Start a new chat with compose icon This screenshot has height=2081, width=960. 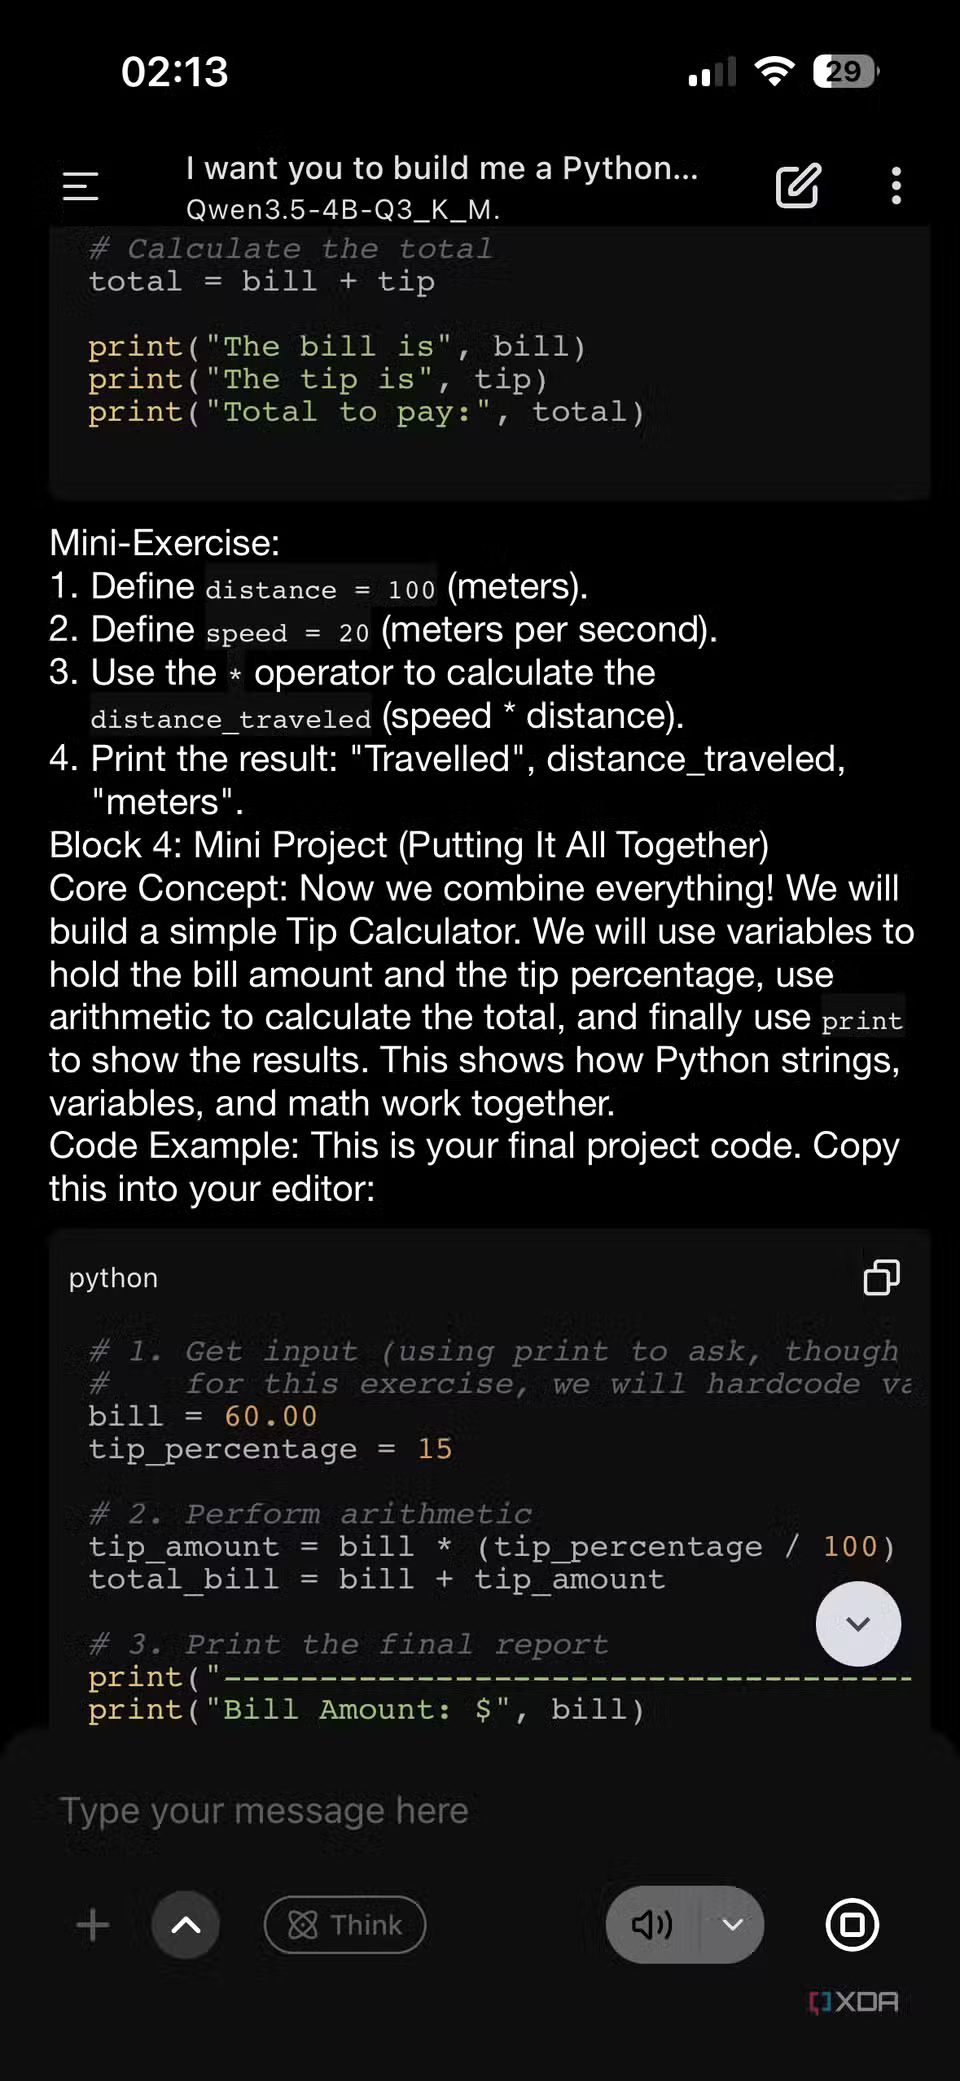(798, 186)
